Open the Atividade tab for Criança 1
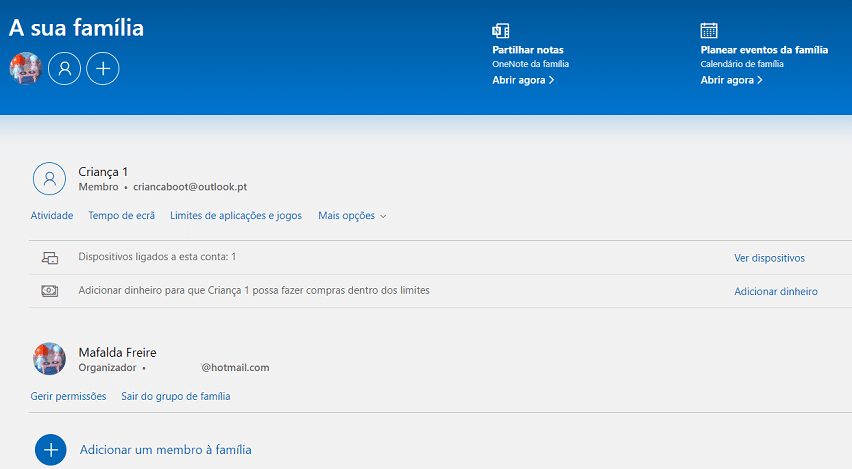The height and width of the screenshot is (469, 852). point(52,216)
